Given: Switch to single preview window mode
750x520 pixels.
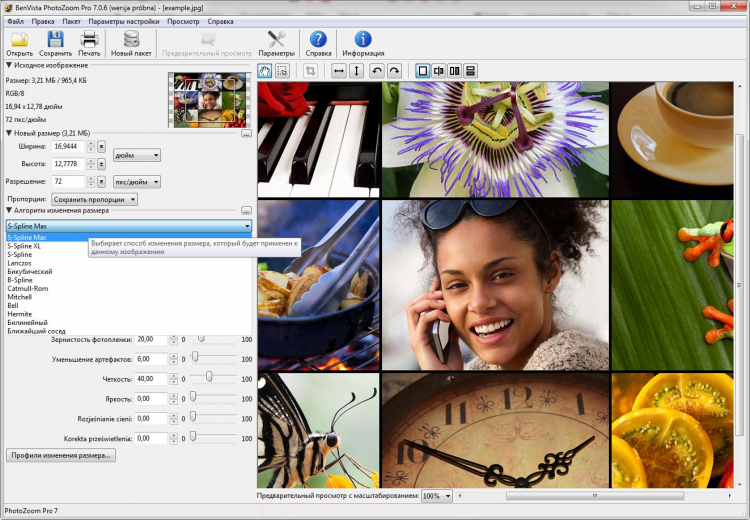Looking at the screenshot, I should click(x=422, y=71).
